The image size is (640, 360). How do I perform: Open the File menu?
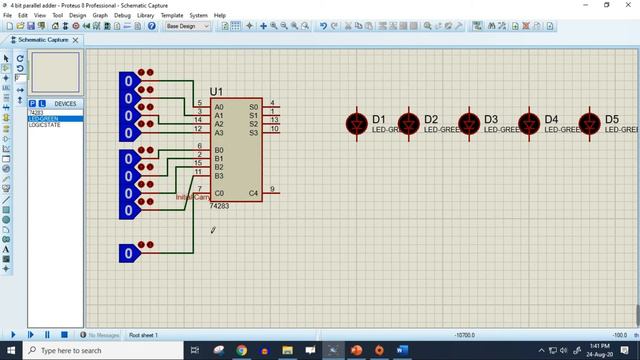pyautogui.click(x=7, y=15)
